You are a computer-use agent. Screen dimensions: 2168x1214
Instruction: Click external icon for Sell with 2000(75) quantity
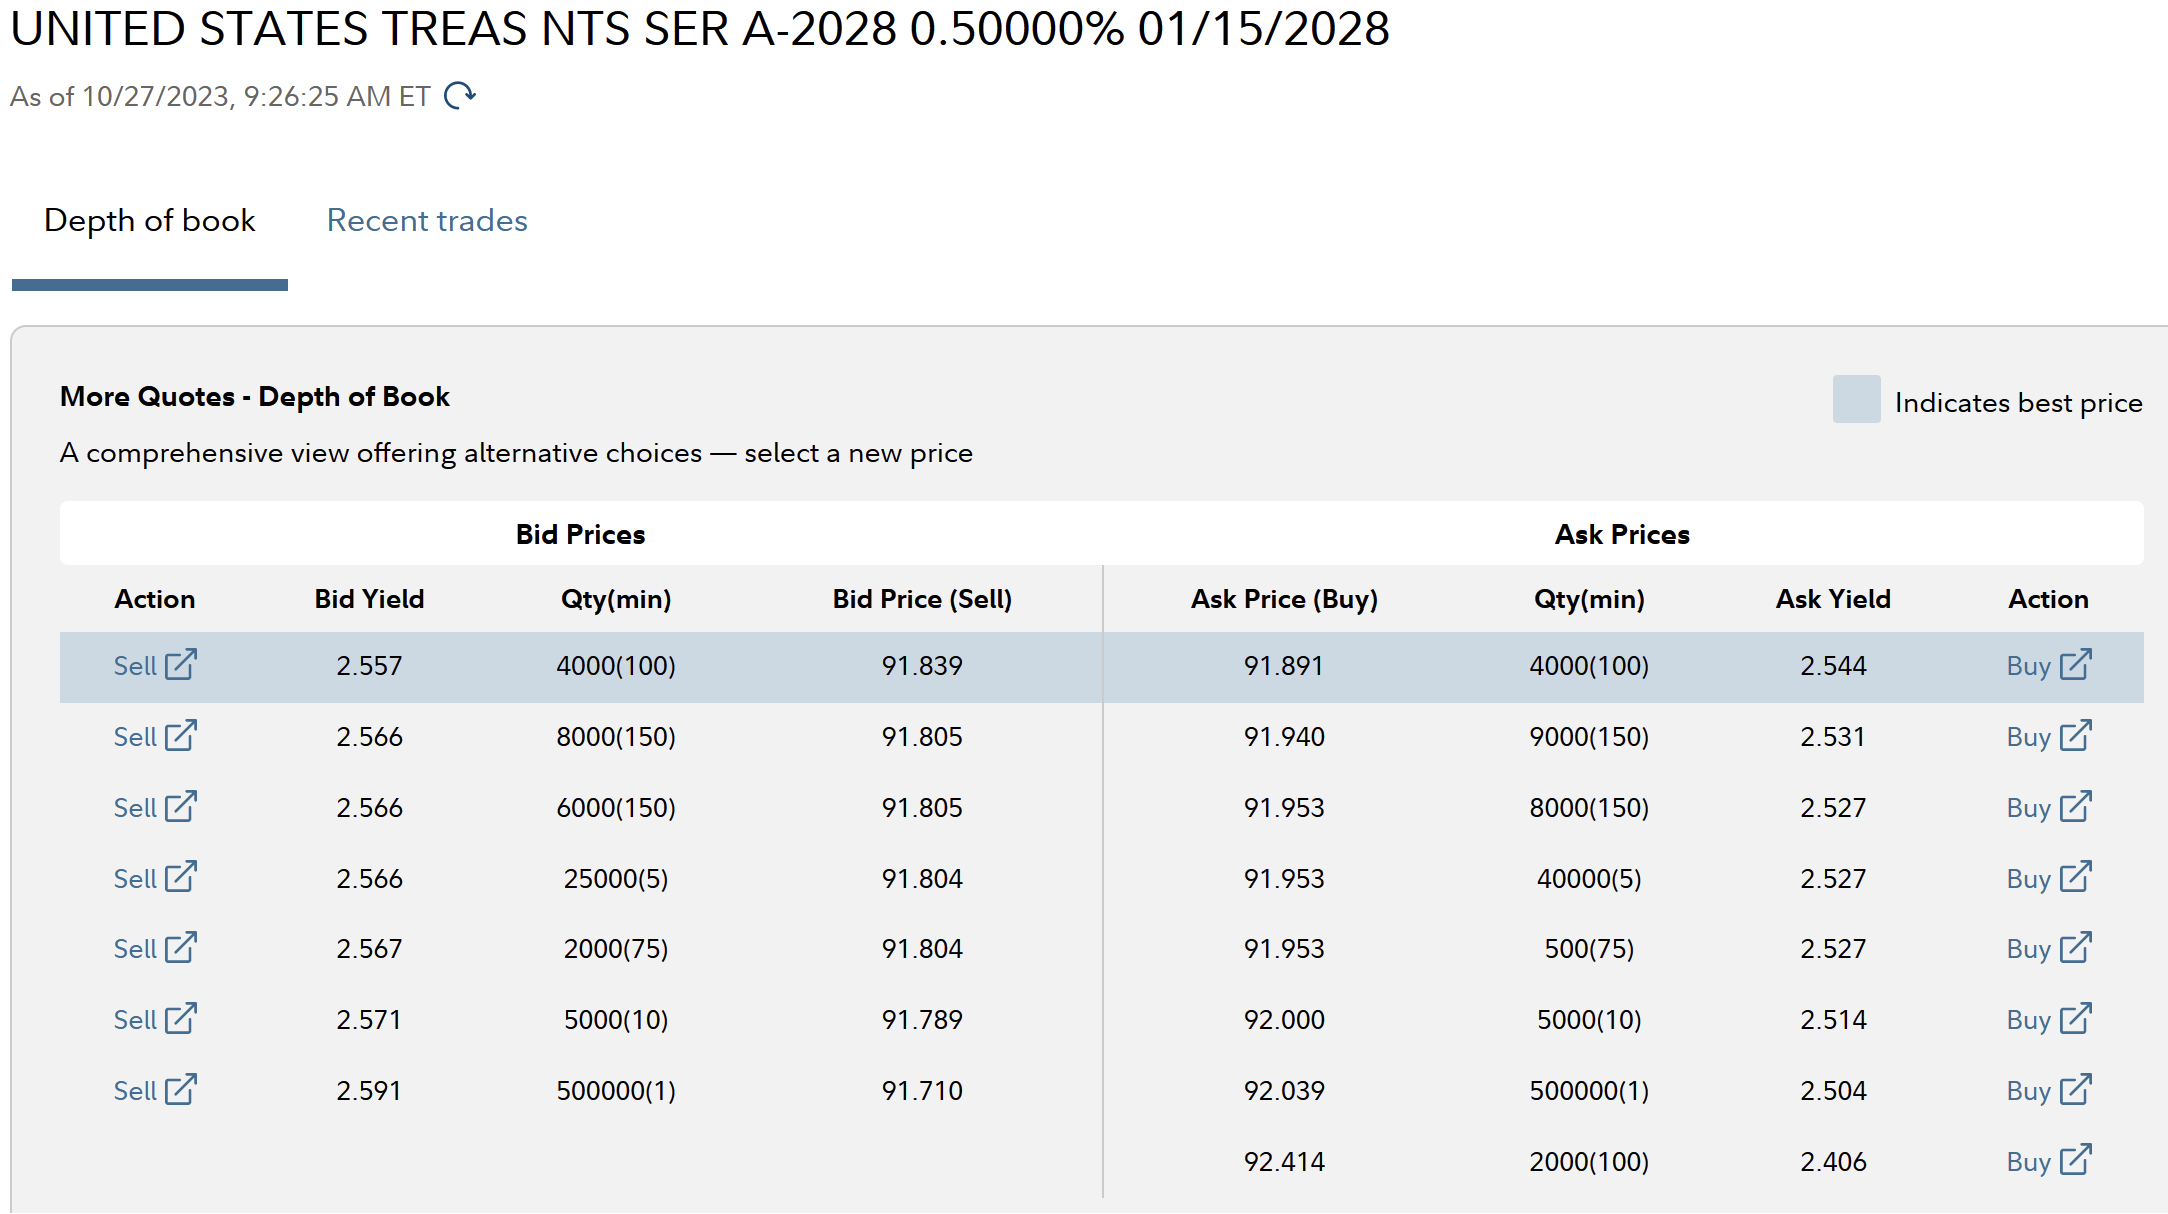click(x=181, y=947)
